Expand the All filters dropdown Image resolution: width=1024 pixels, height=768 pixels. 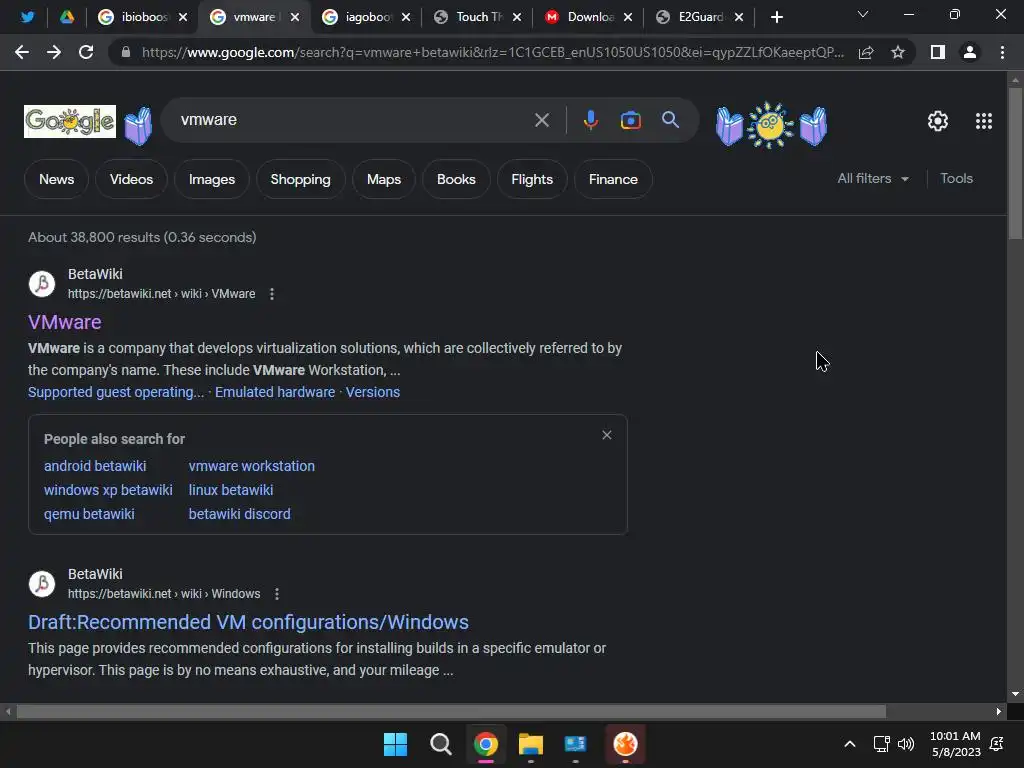(873, 178)
